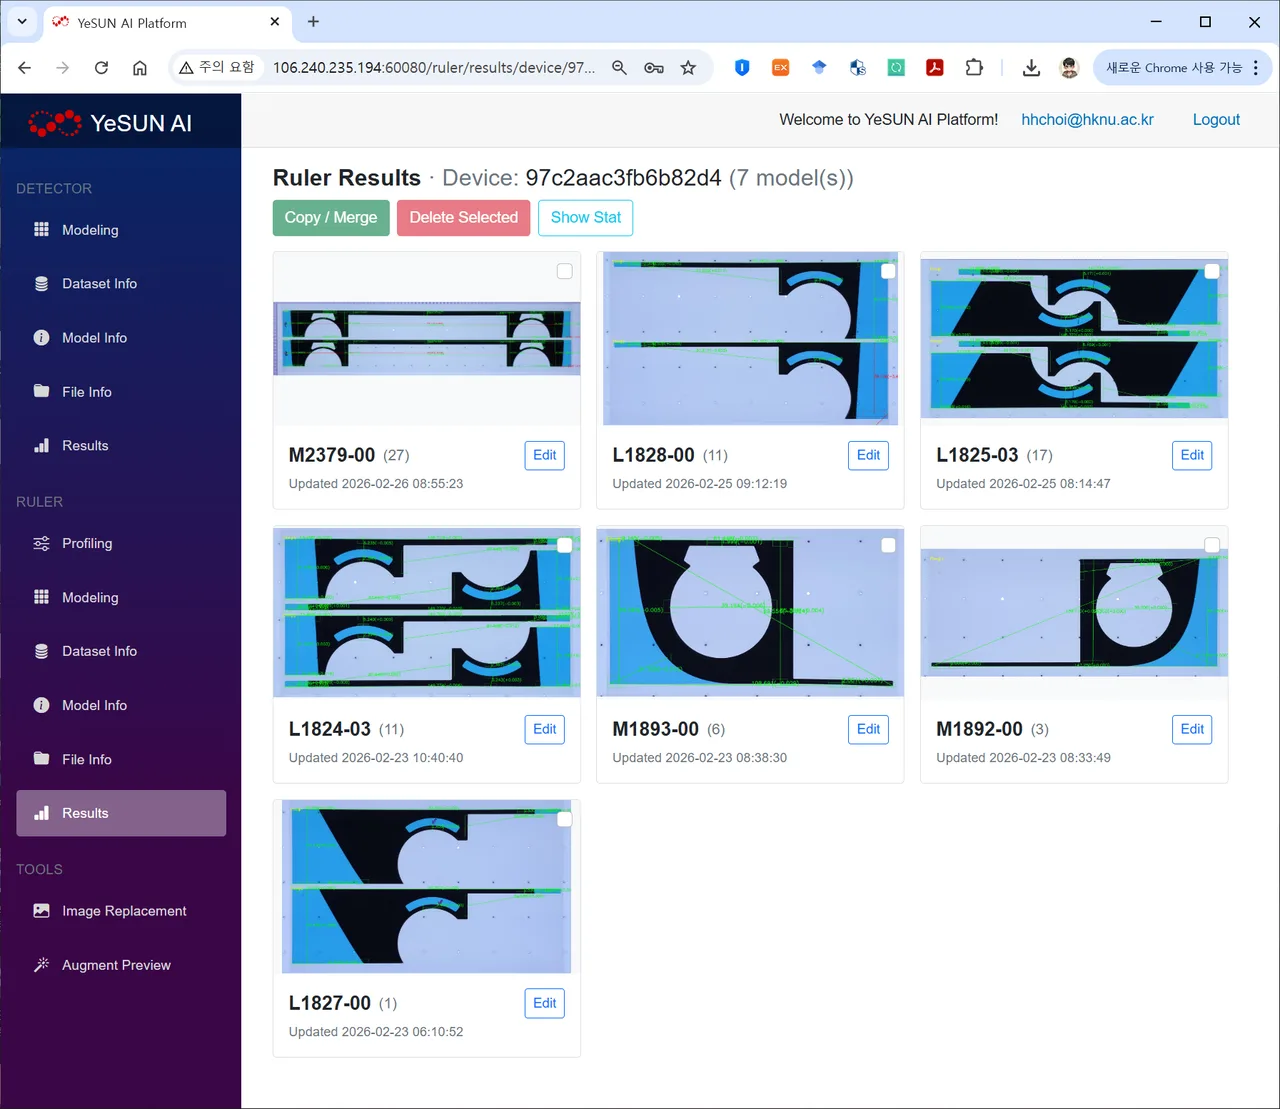Click the Image Replacement picture icon
1280x1109 pixels.
click(x=41, y=911)
